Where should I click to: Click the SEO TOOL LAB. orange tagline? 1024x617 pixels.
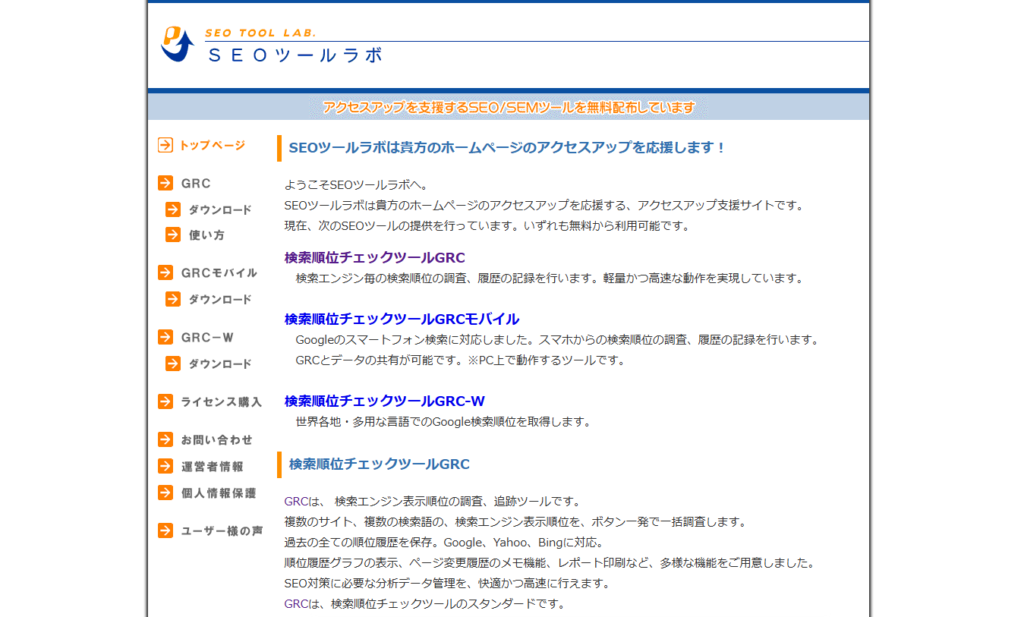(261, 33)
